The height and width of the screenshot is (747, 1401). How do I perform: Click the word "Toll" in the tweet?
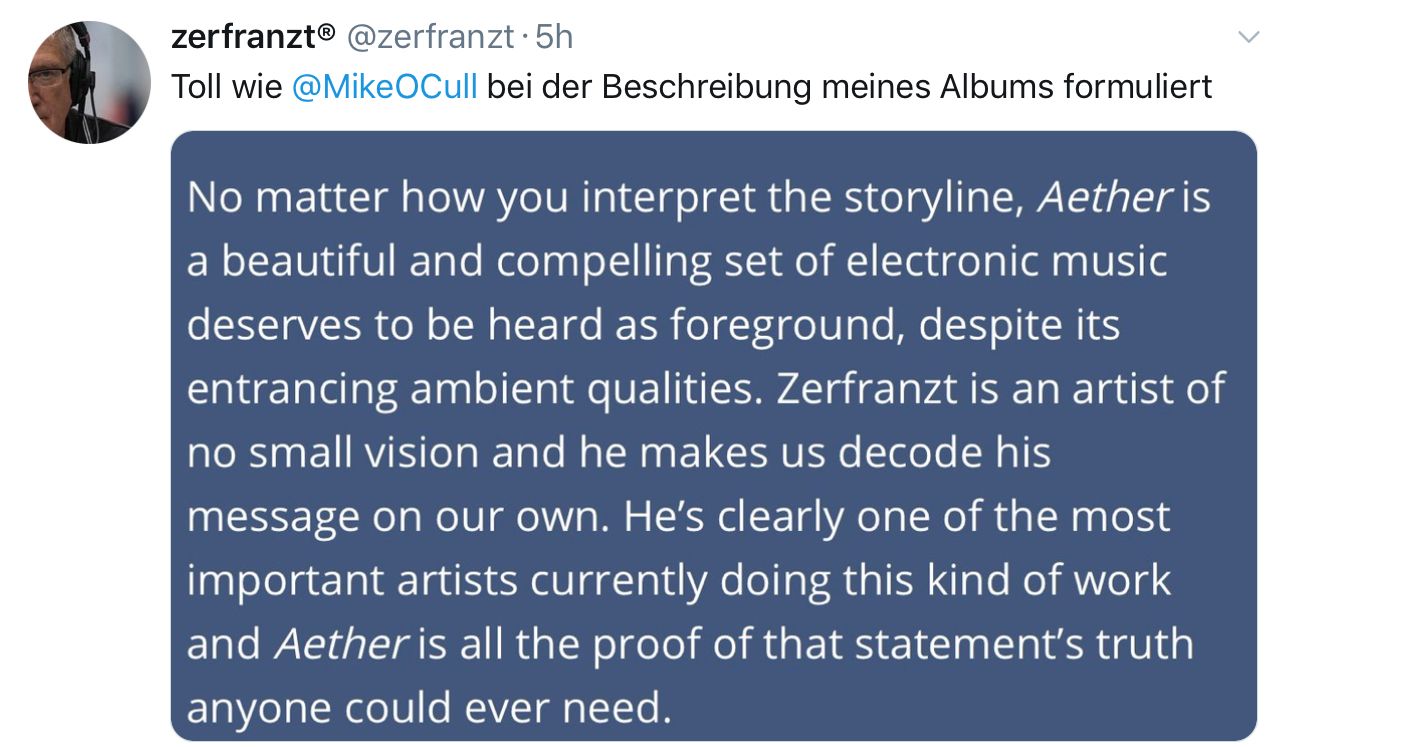(196, 87)
